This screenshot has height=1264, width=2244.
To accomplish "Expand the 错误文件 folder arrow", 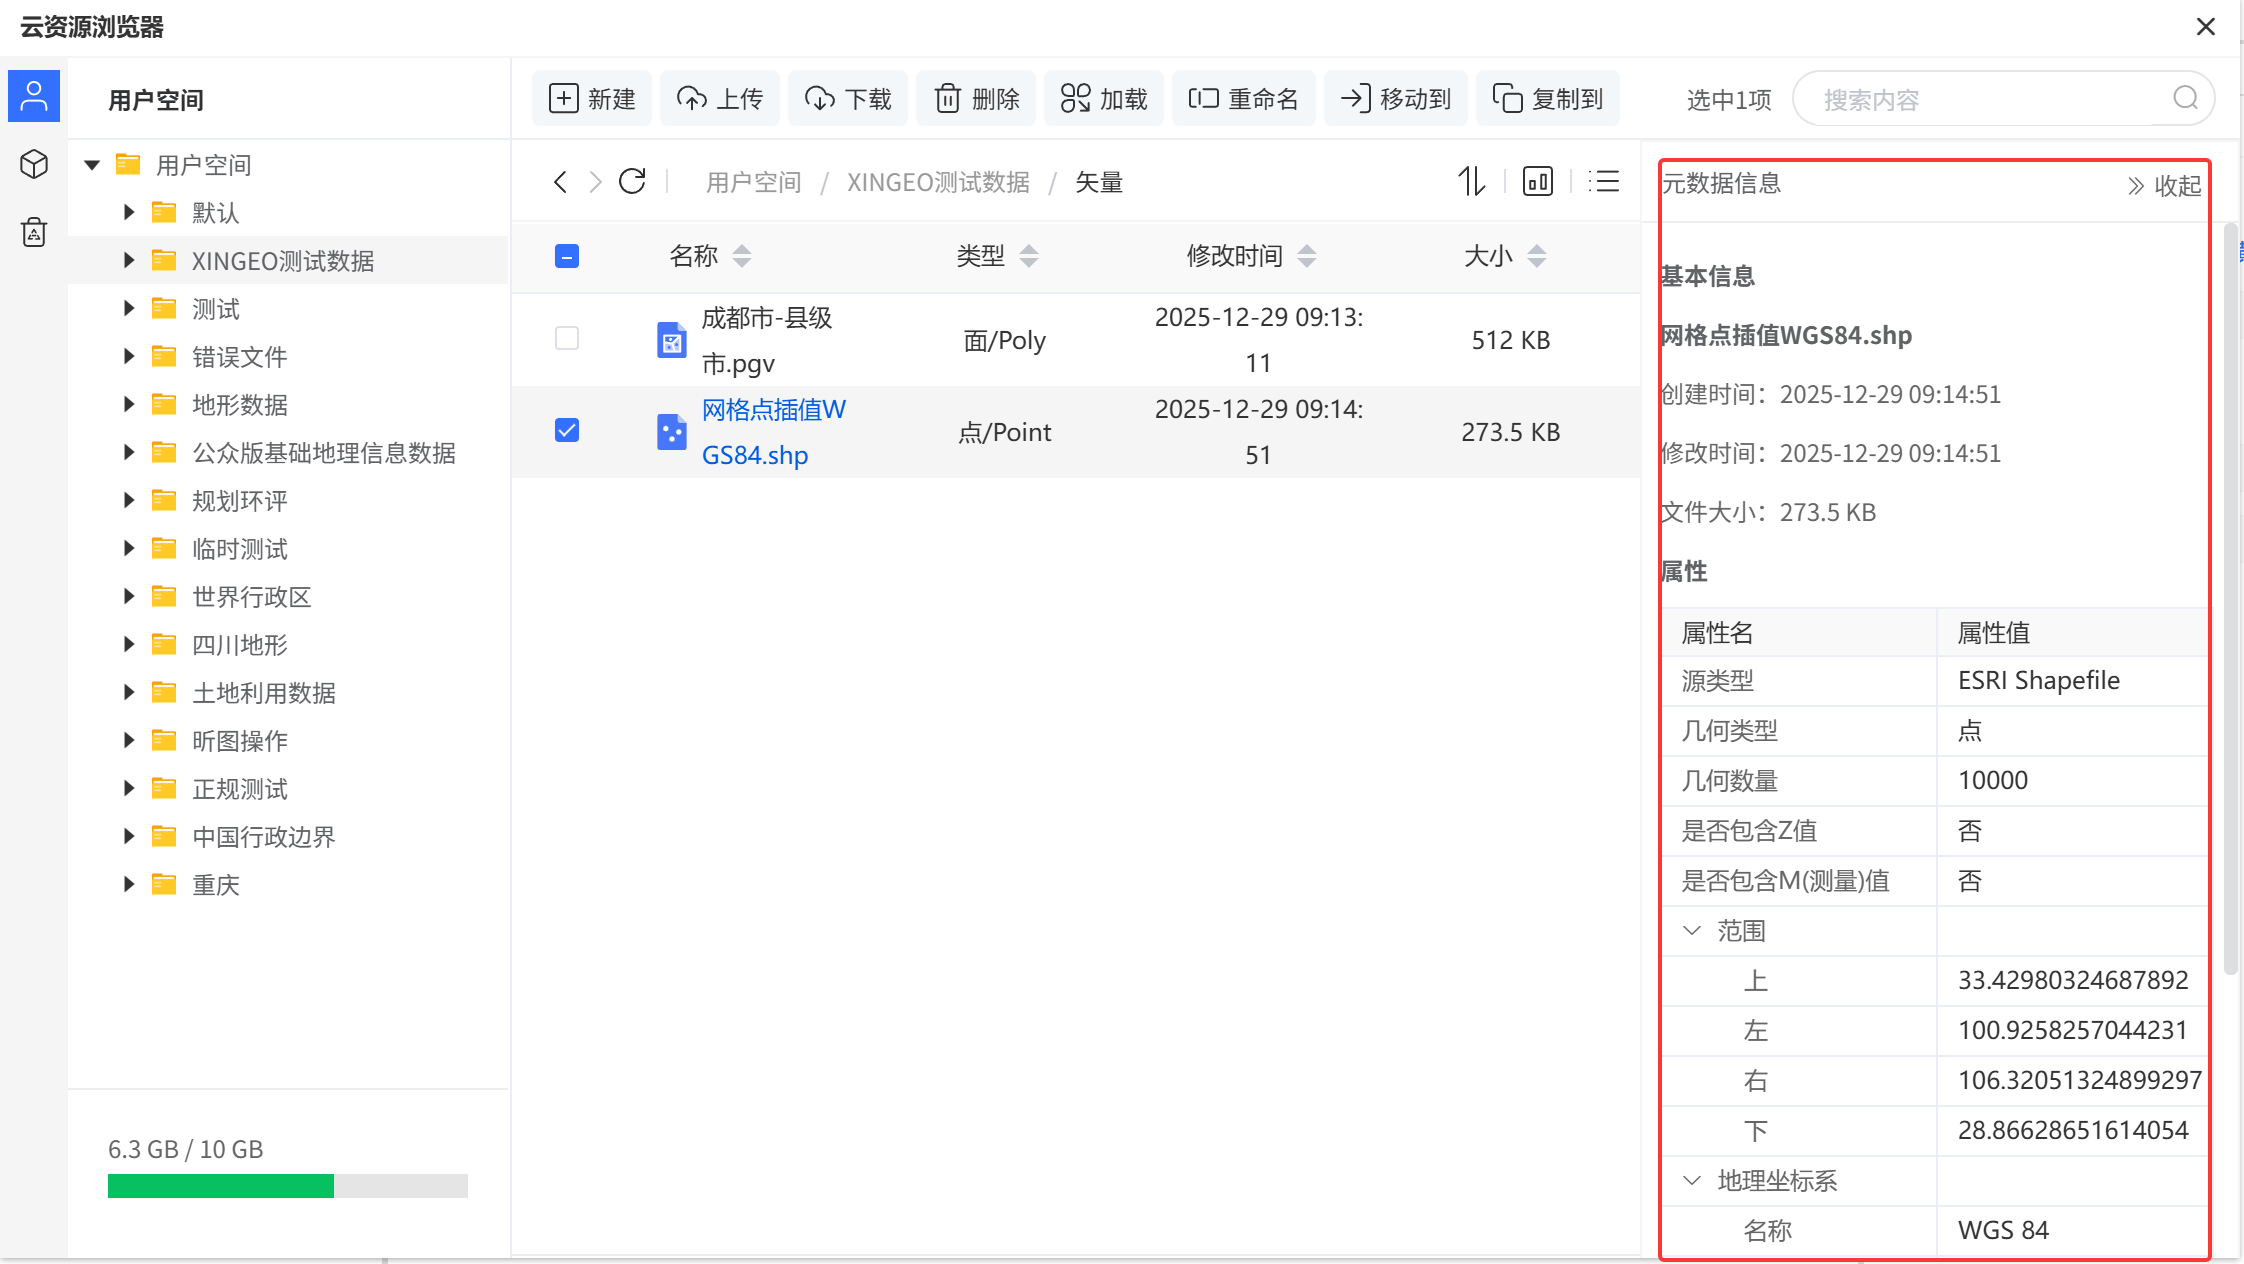I will point(128,357).
